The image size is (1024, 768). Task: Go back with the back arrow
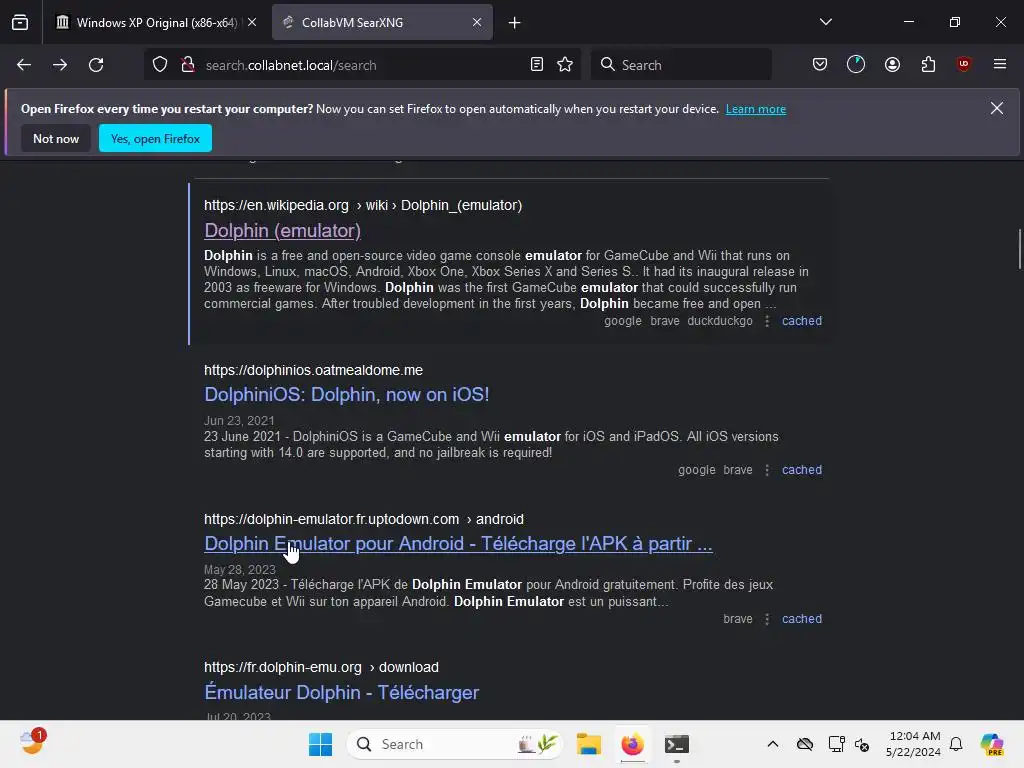[24, 65]
